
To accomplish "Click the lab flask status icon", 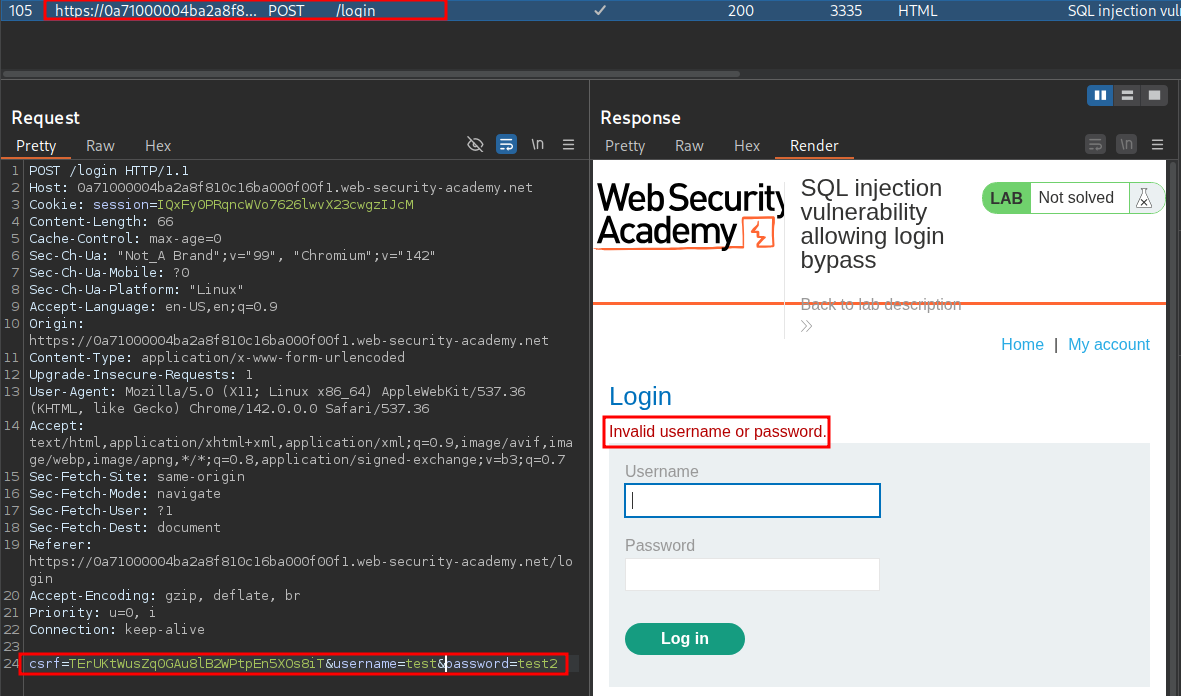I will coord(1145,198).
